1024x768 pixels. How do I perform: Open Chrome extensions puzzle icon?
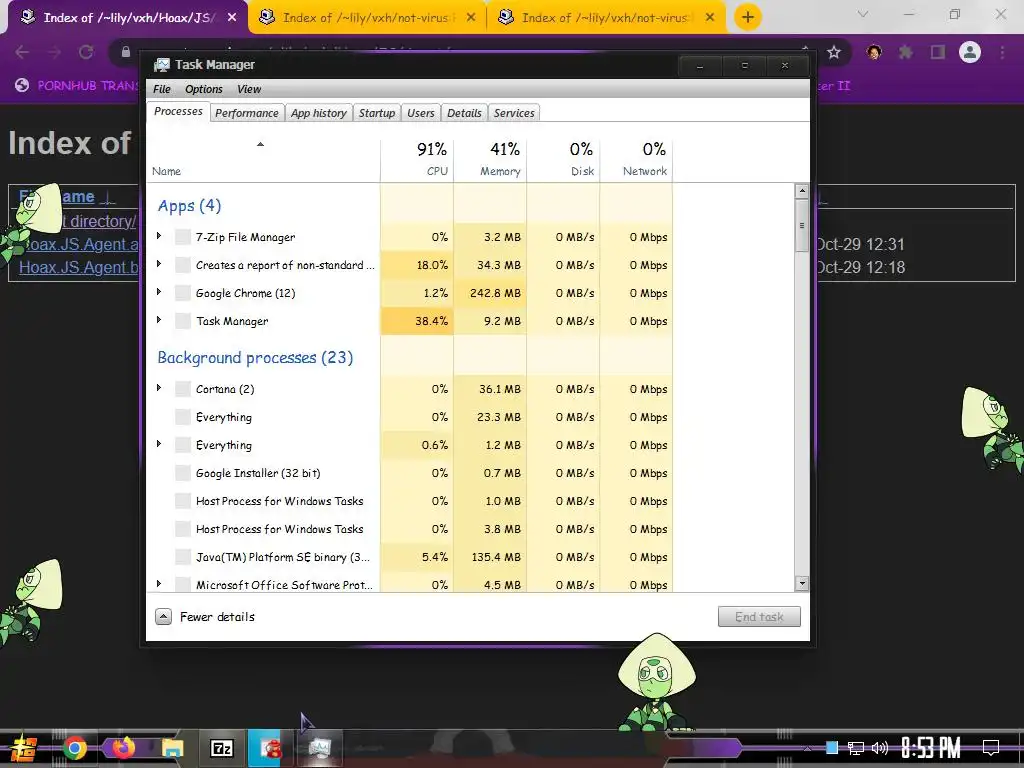coord(906,52)
